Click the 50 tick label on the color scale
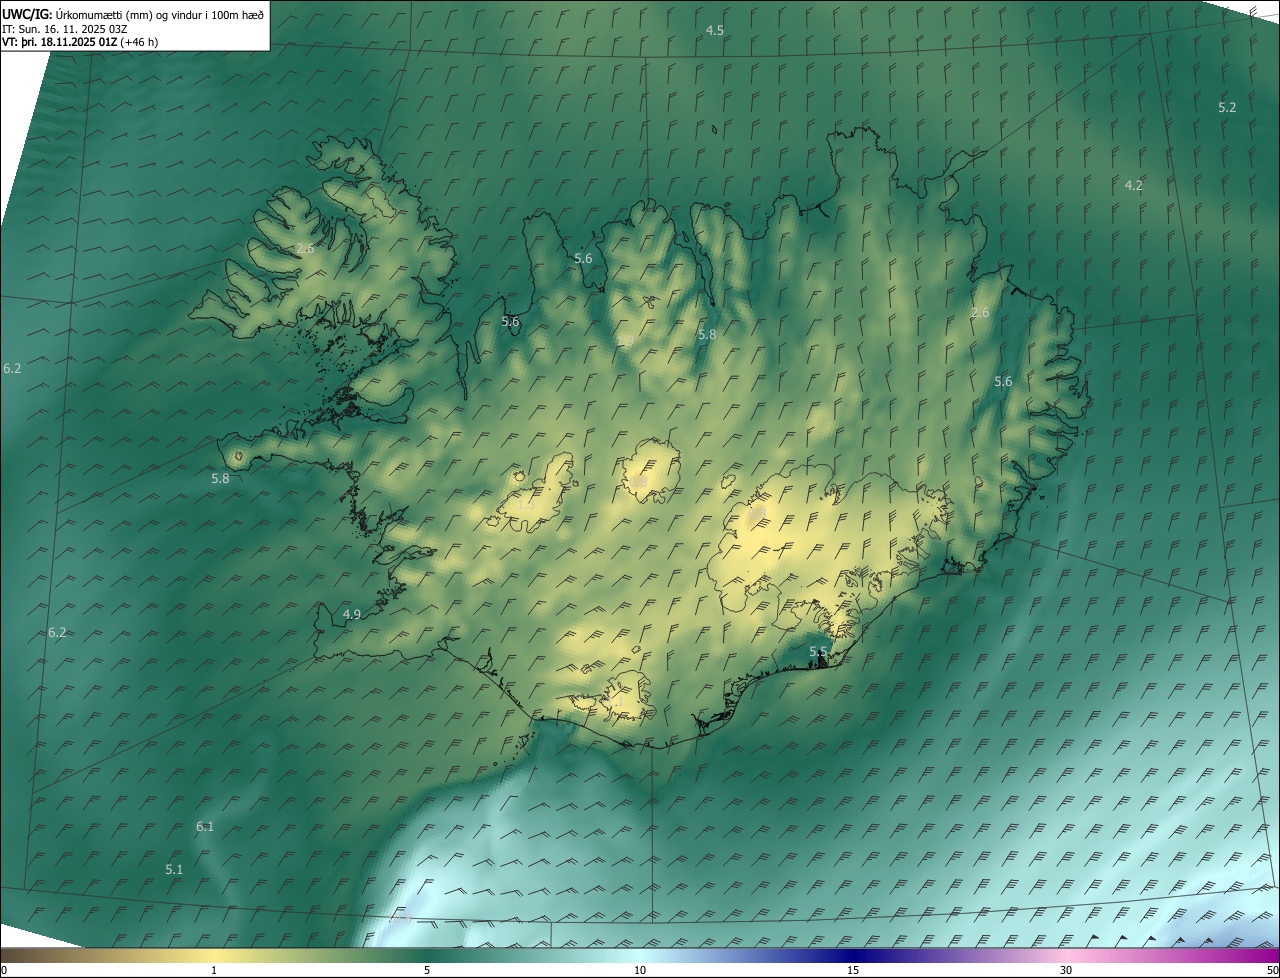Image resolution: width=1280 pixels, height=978 pixels. click(1272, 971)
